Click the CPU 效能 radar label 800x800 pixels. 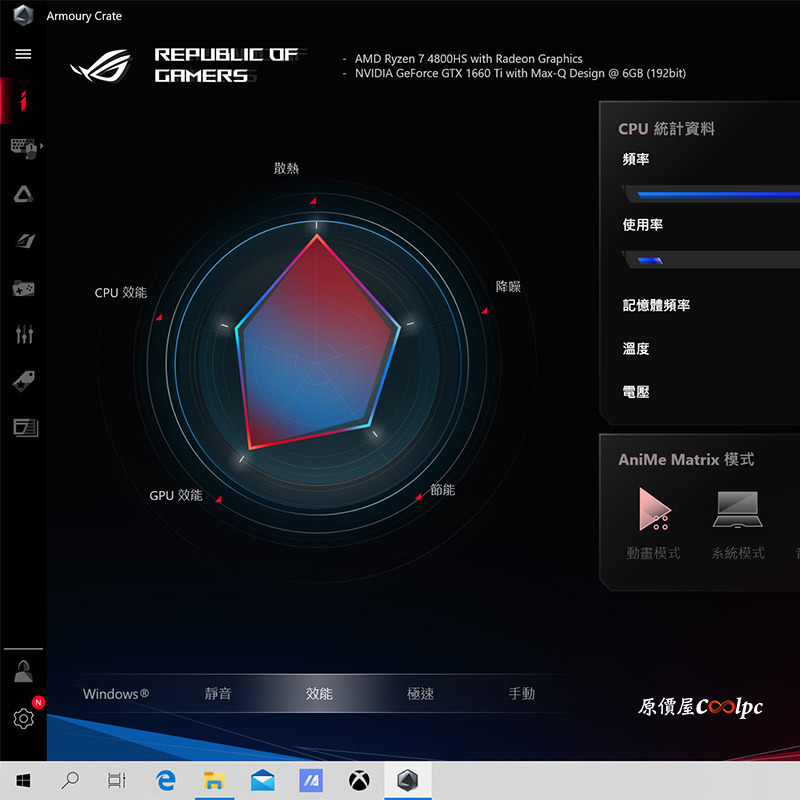click(121, 292)
